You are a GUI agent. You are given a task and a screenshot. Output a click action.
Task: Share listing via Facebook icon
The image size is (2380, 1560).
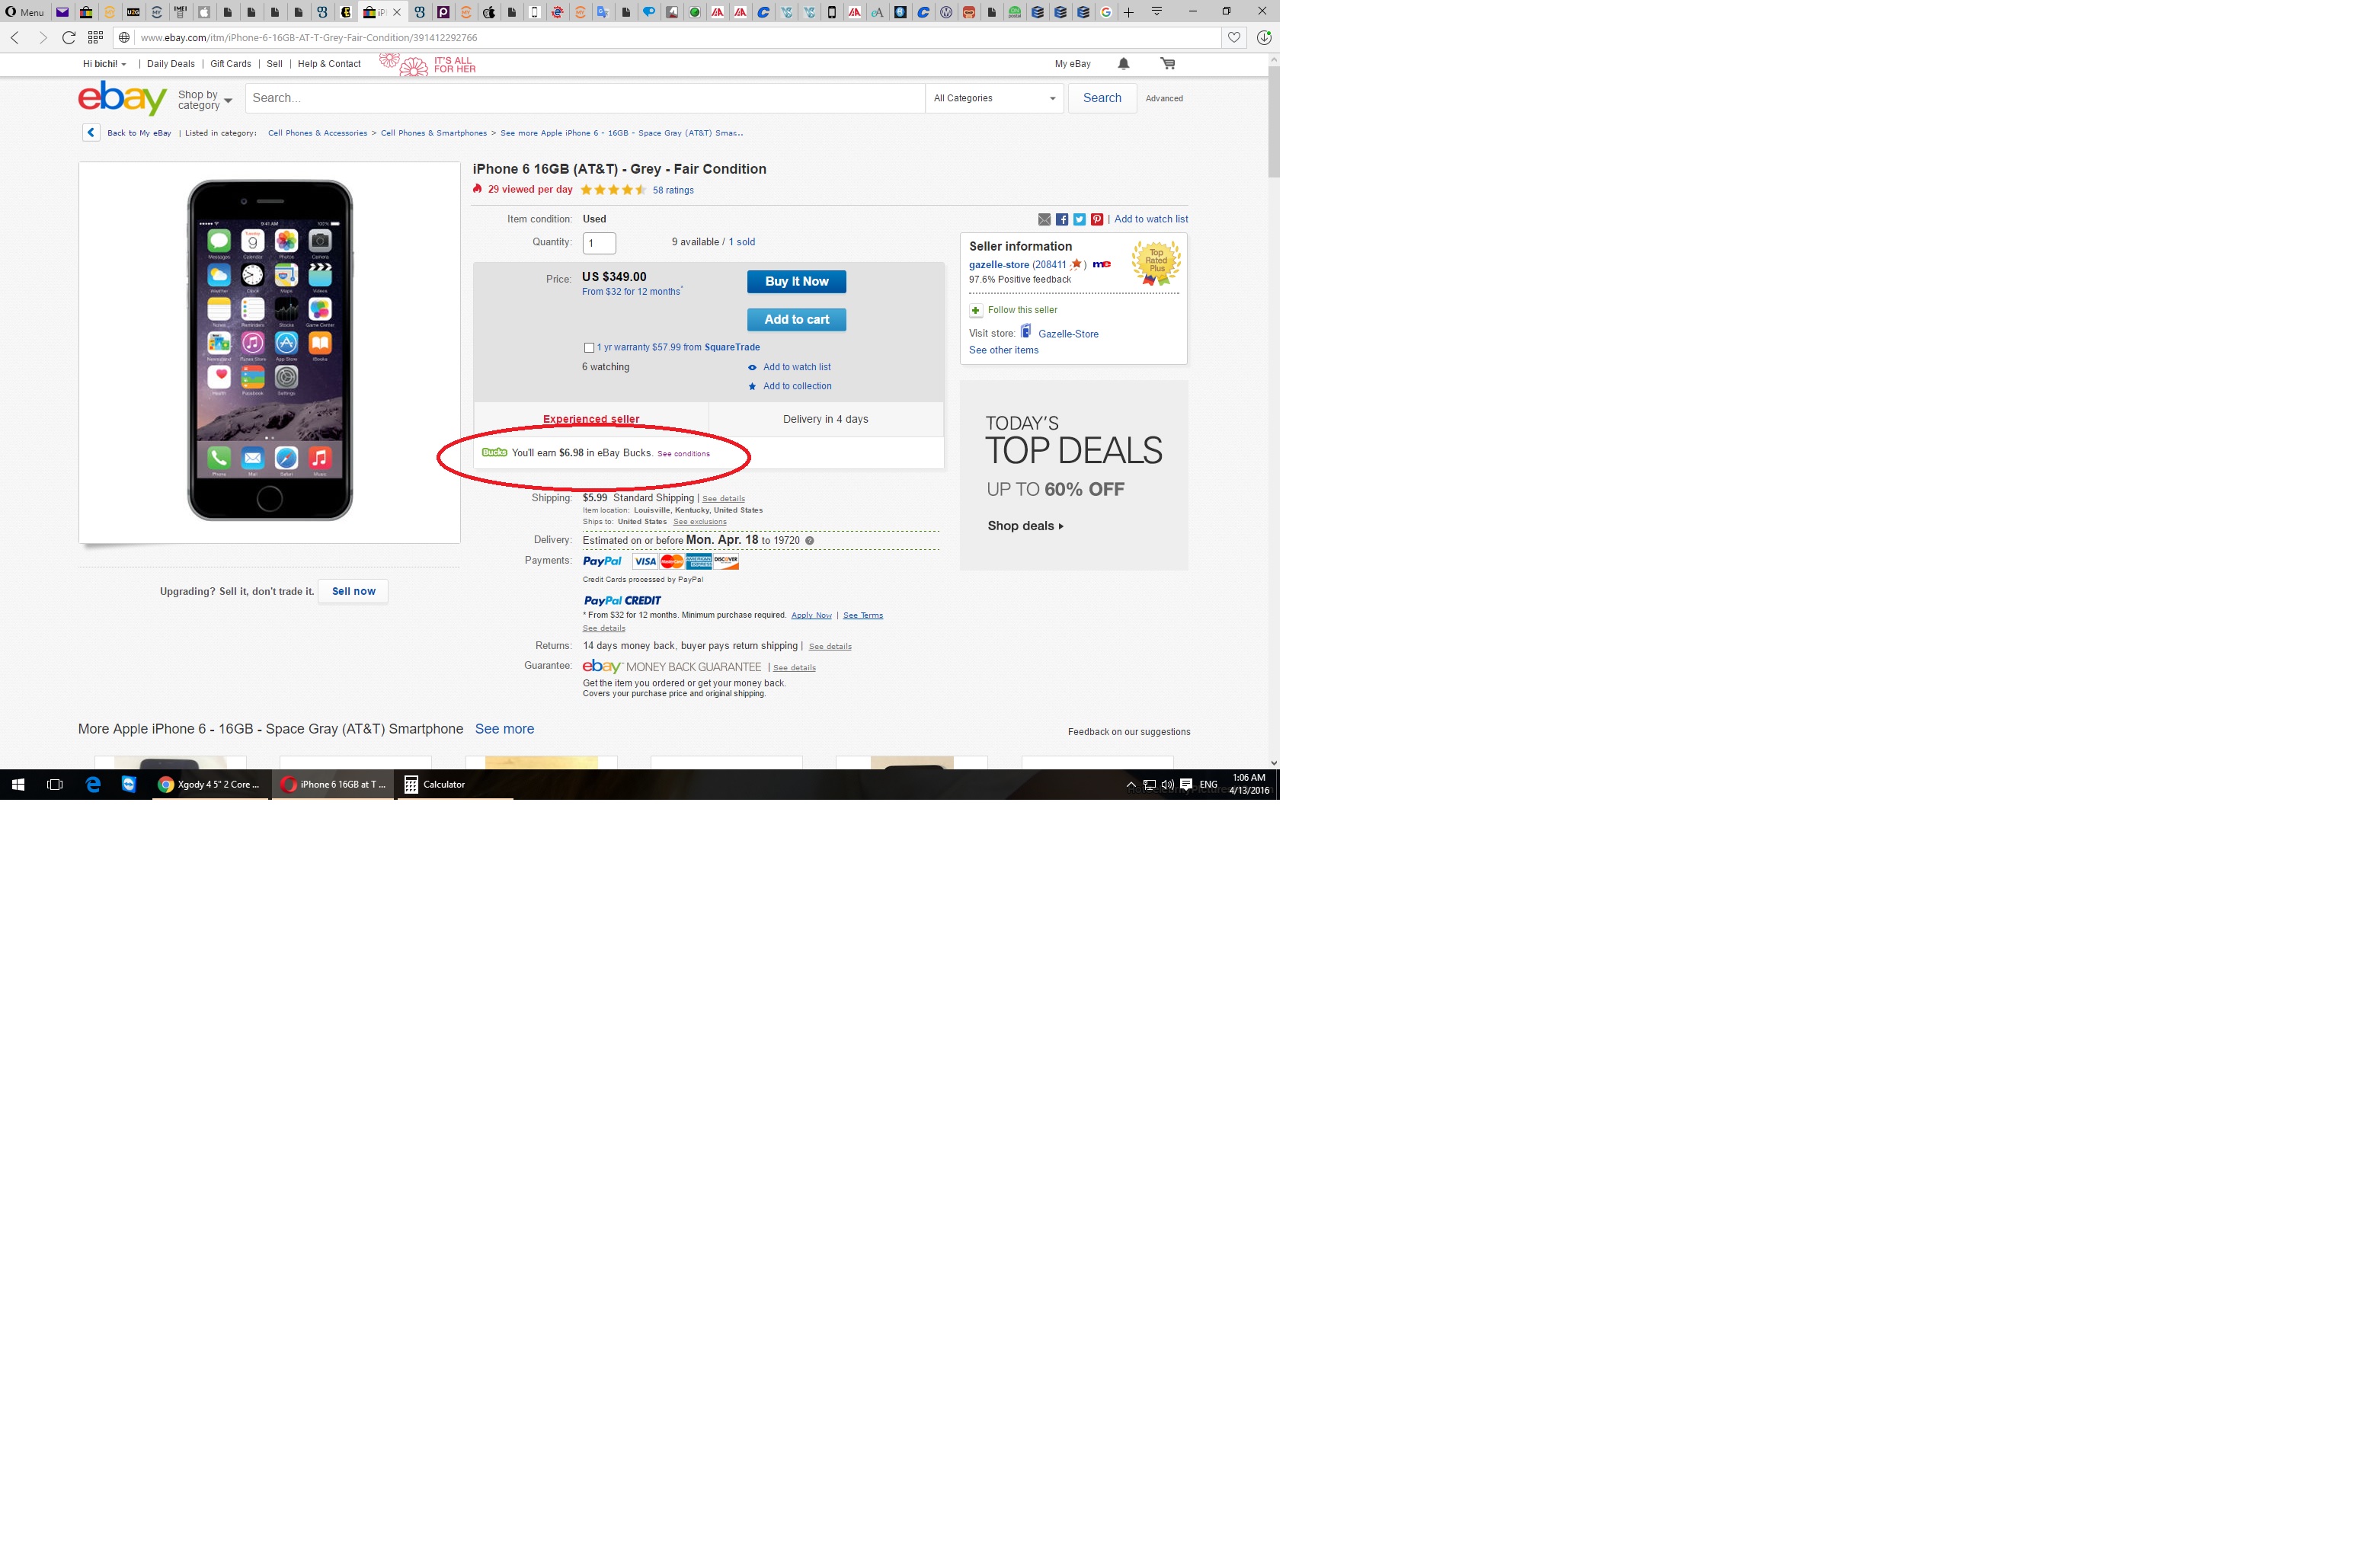[1062, 219]
